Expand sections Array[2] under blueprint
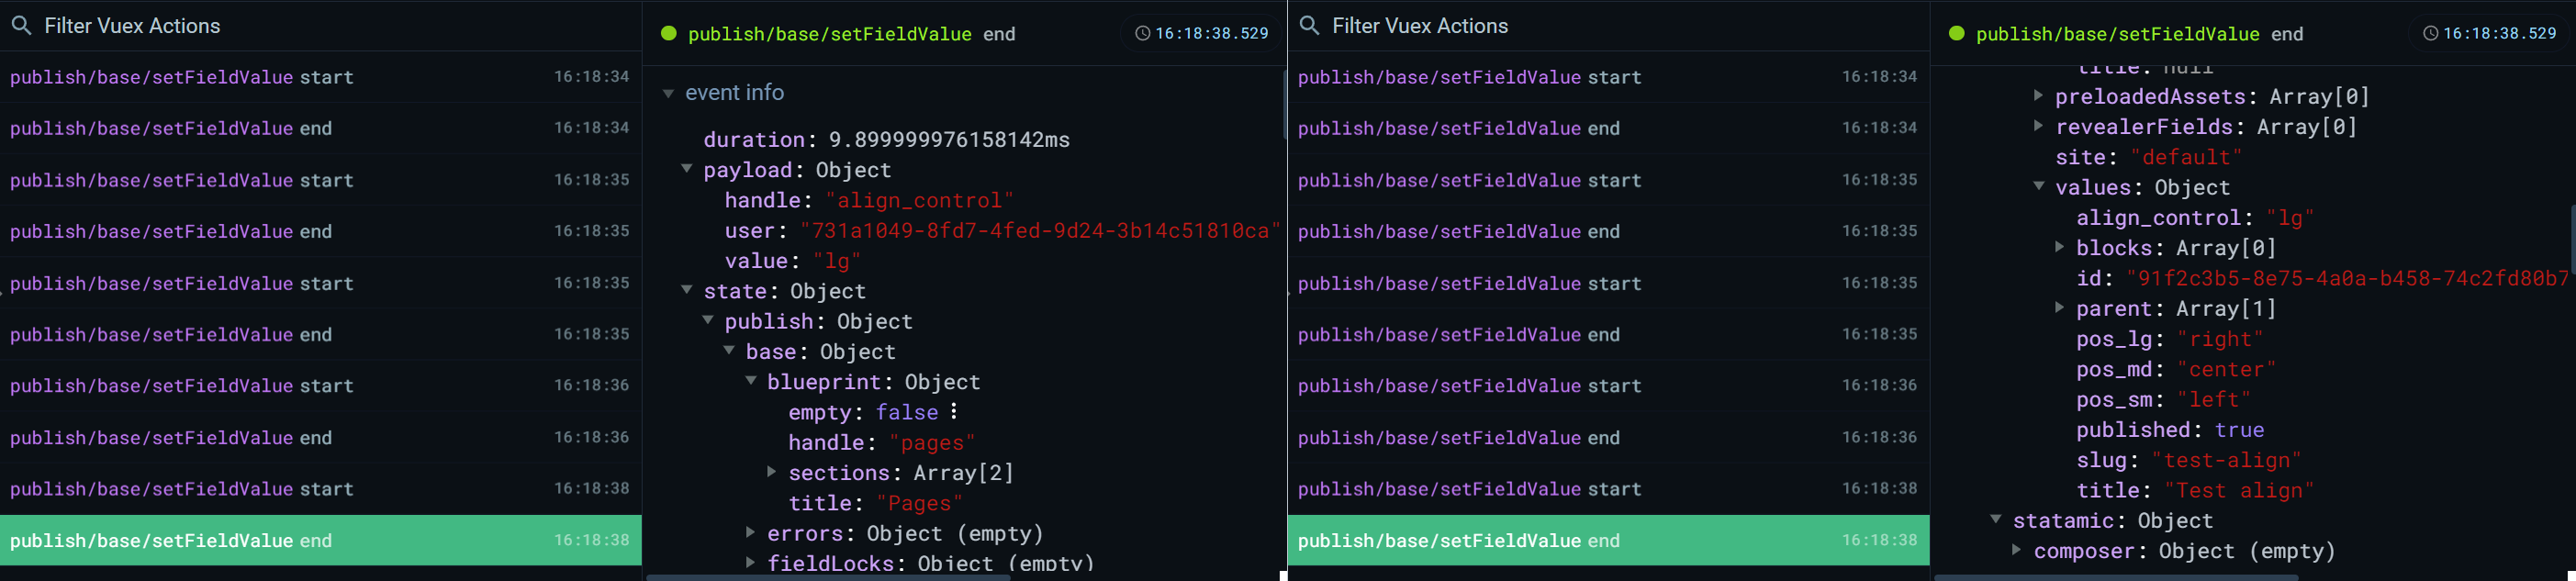 772,472
